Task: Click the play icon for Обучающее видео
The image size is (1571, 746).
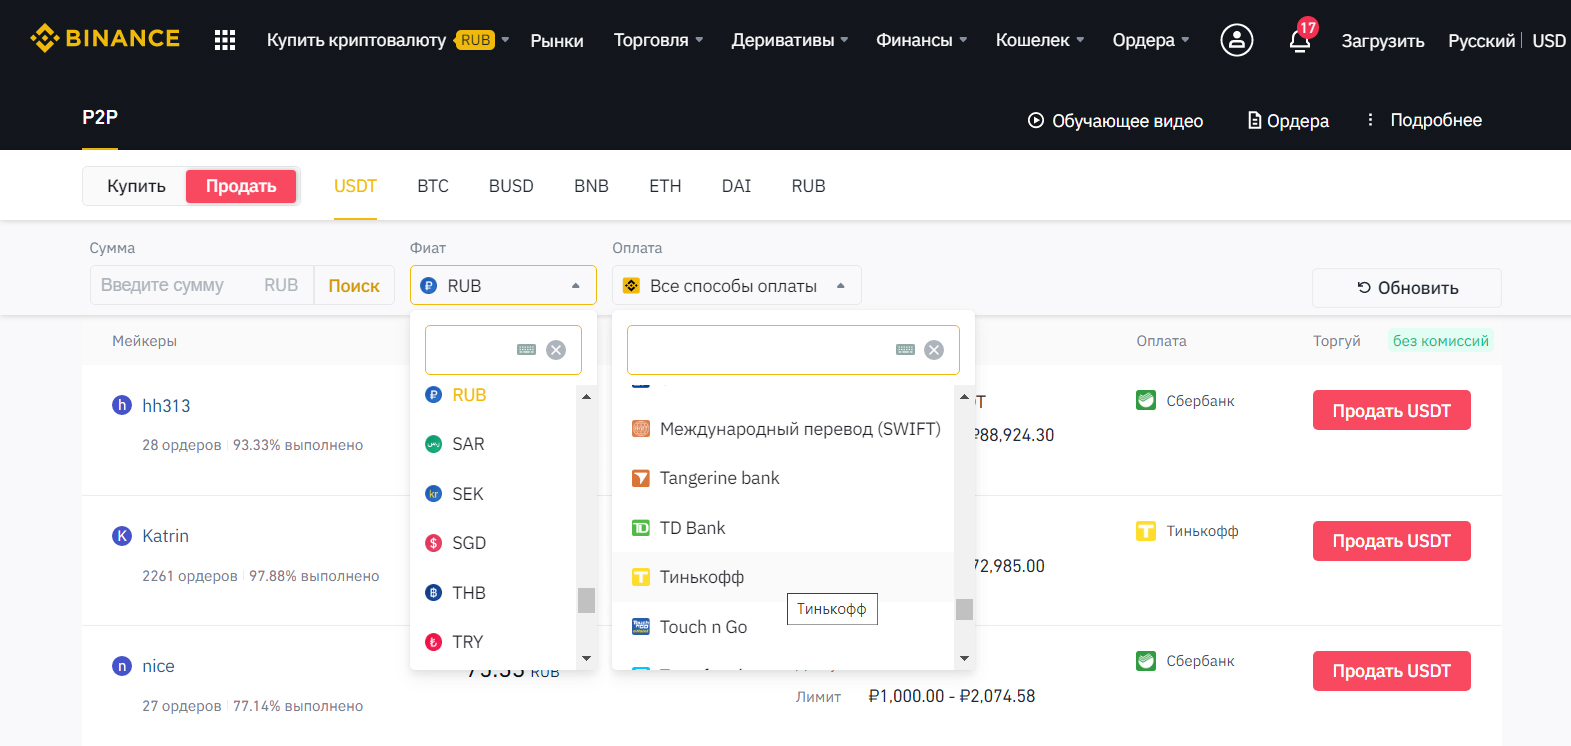Action: click(1036, 120)
